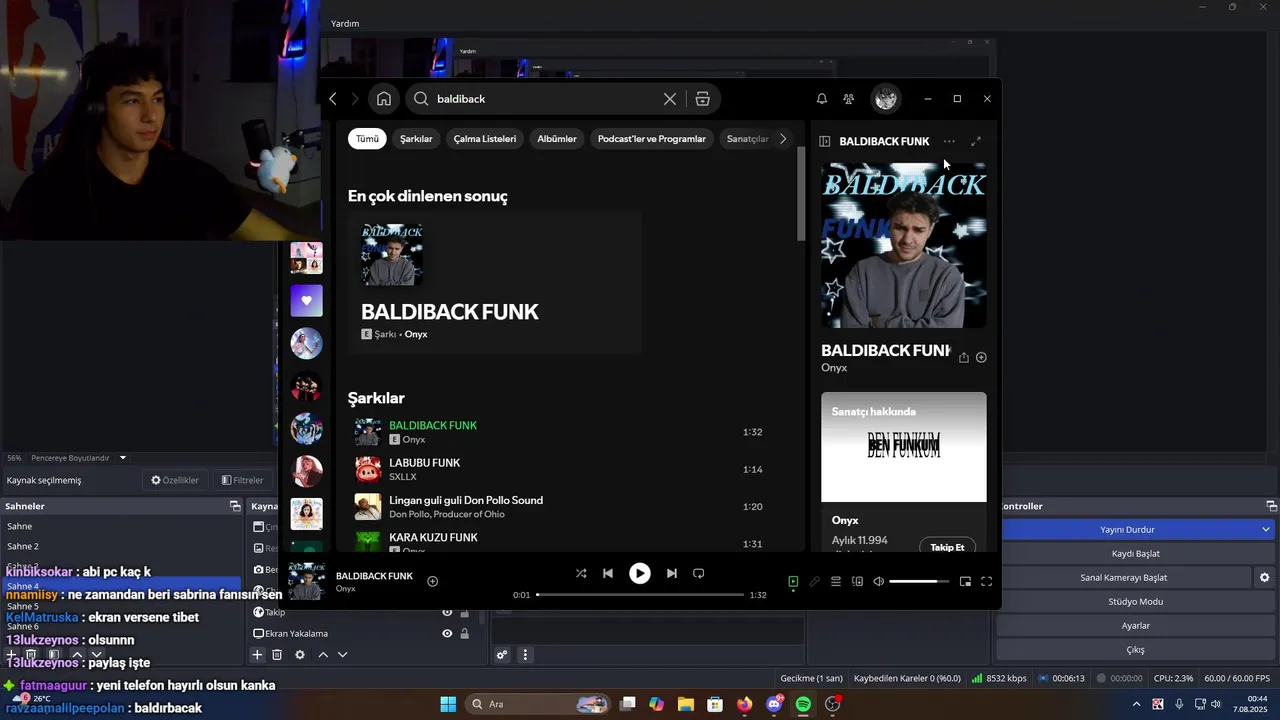This screenshot has height=720, width=1280.
Task: Seek in the Spotify track progress bar
Action: click(640, 595)
